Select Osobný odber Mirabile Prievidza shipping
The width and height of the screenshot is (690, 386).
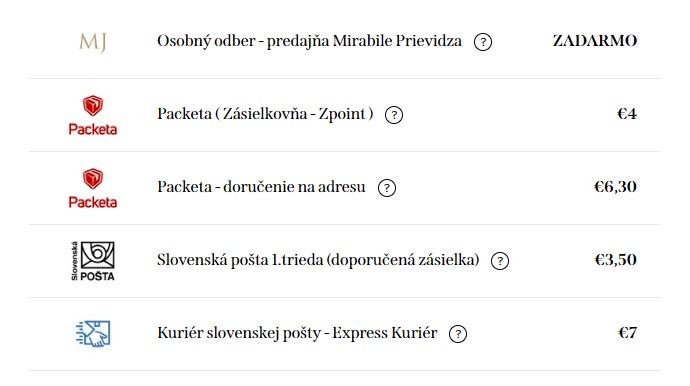click(x=345, y=42)
